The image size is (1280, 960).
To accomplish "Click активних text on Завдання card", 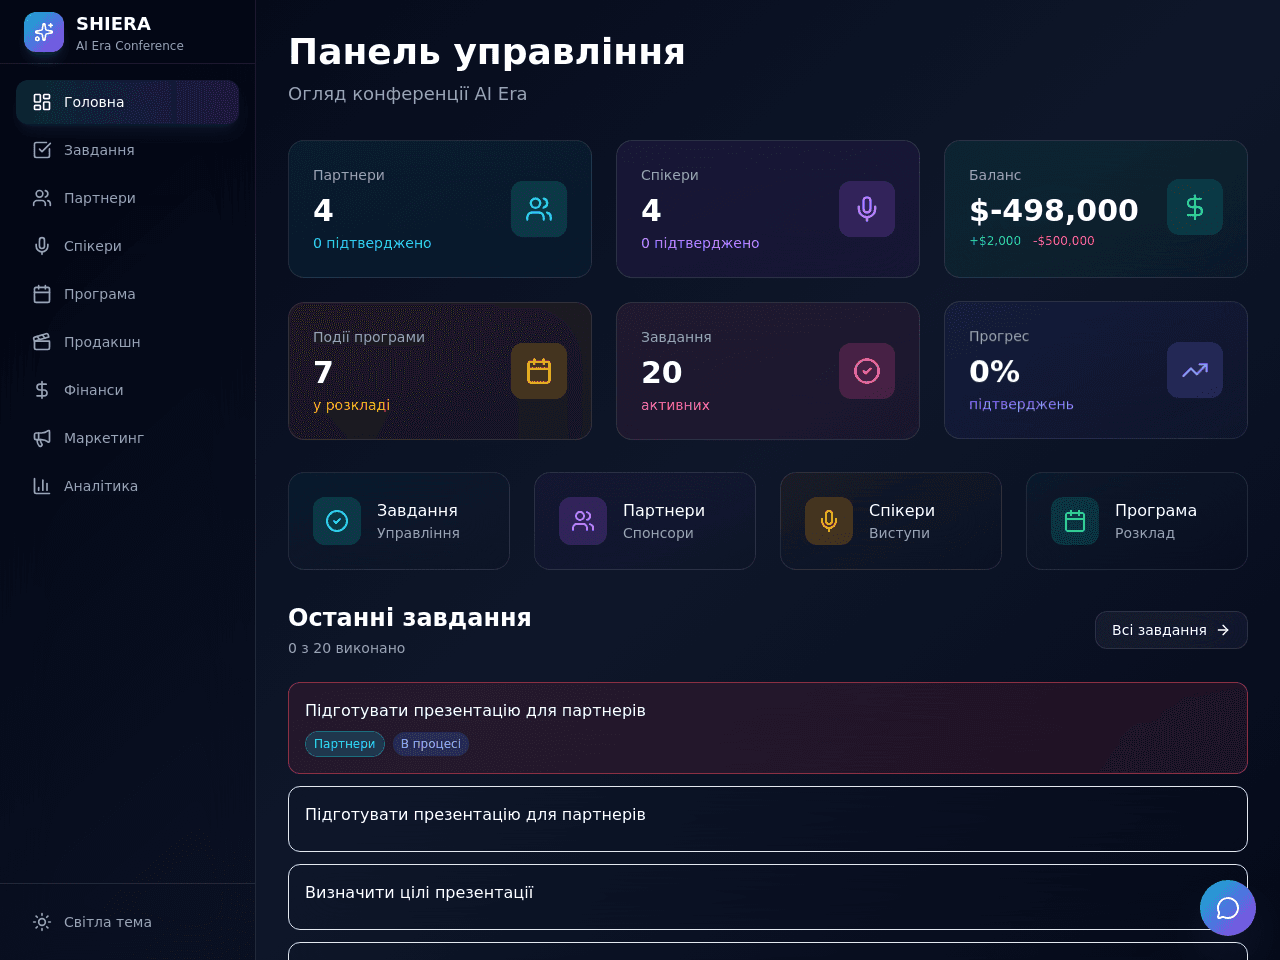I will [x=675, y=405].
